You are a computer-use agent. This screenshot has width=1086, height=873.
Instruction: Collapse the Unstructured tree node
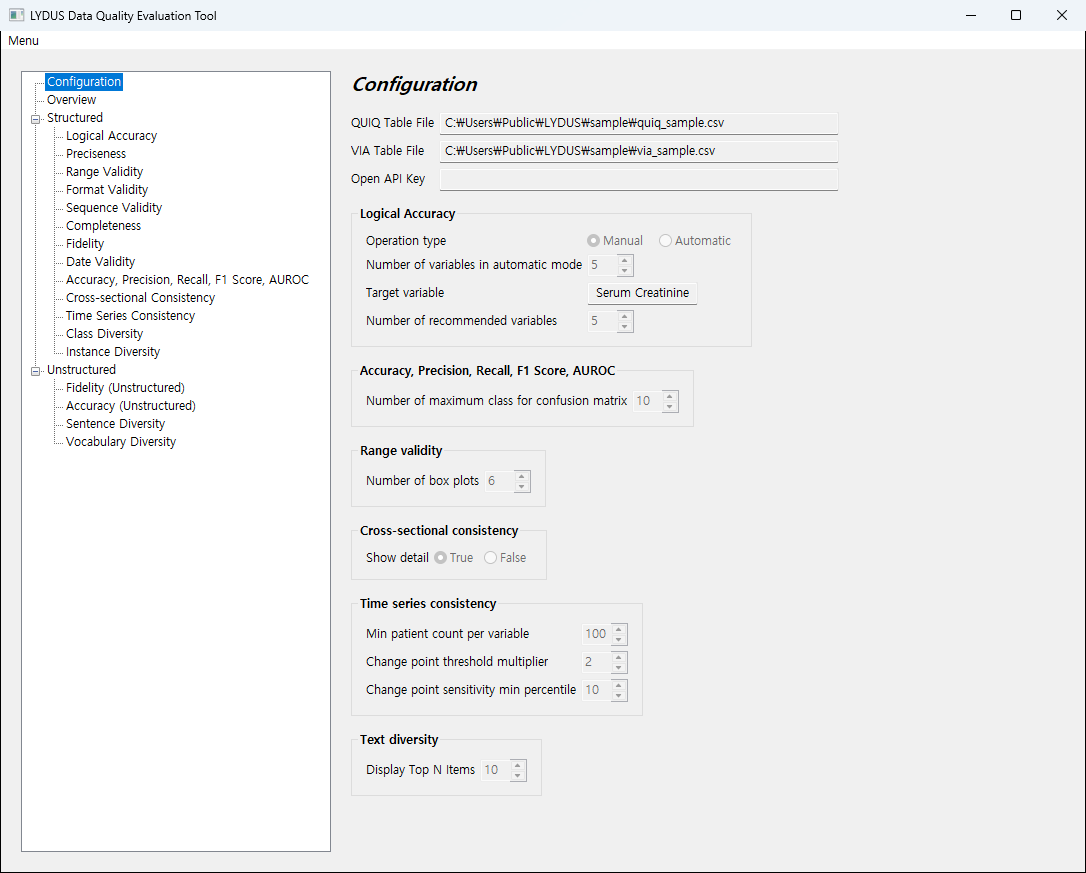(x=35, y=371)
